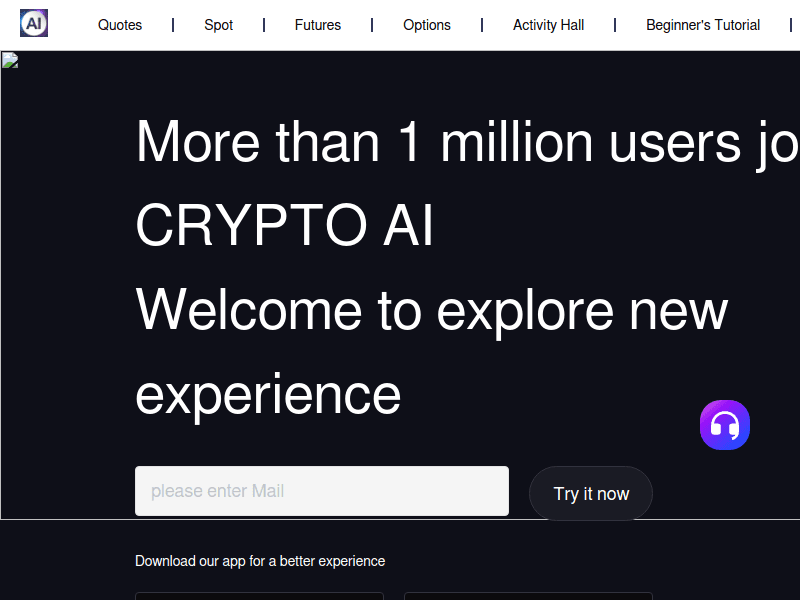This screenshot has height=600, width=800.
Task: Select the small image icon above the banner
Action: [10, 62]
